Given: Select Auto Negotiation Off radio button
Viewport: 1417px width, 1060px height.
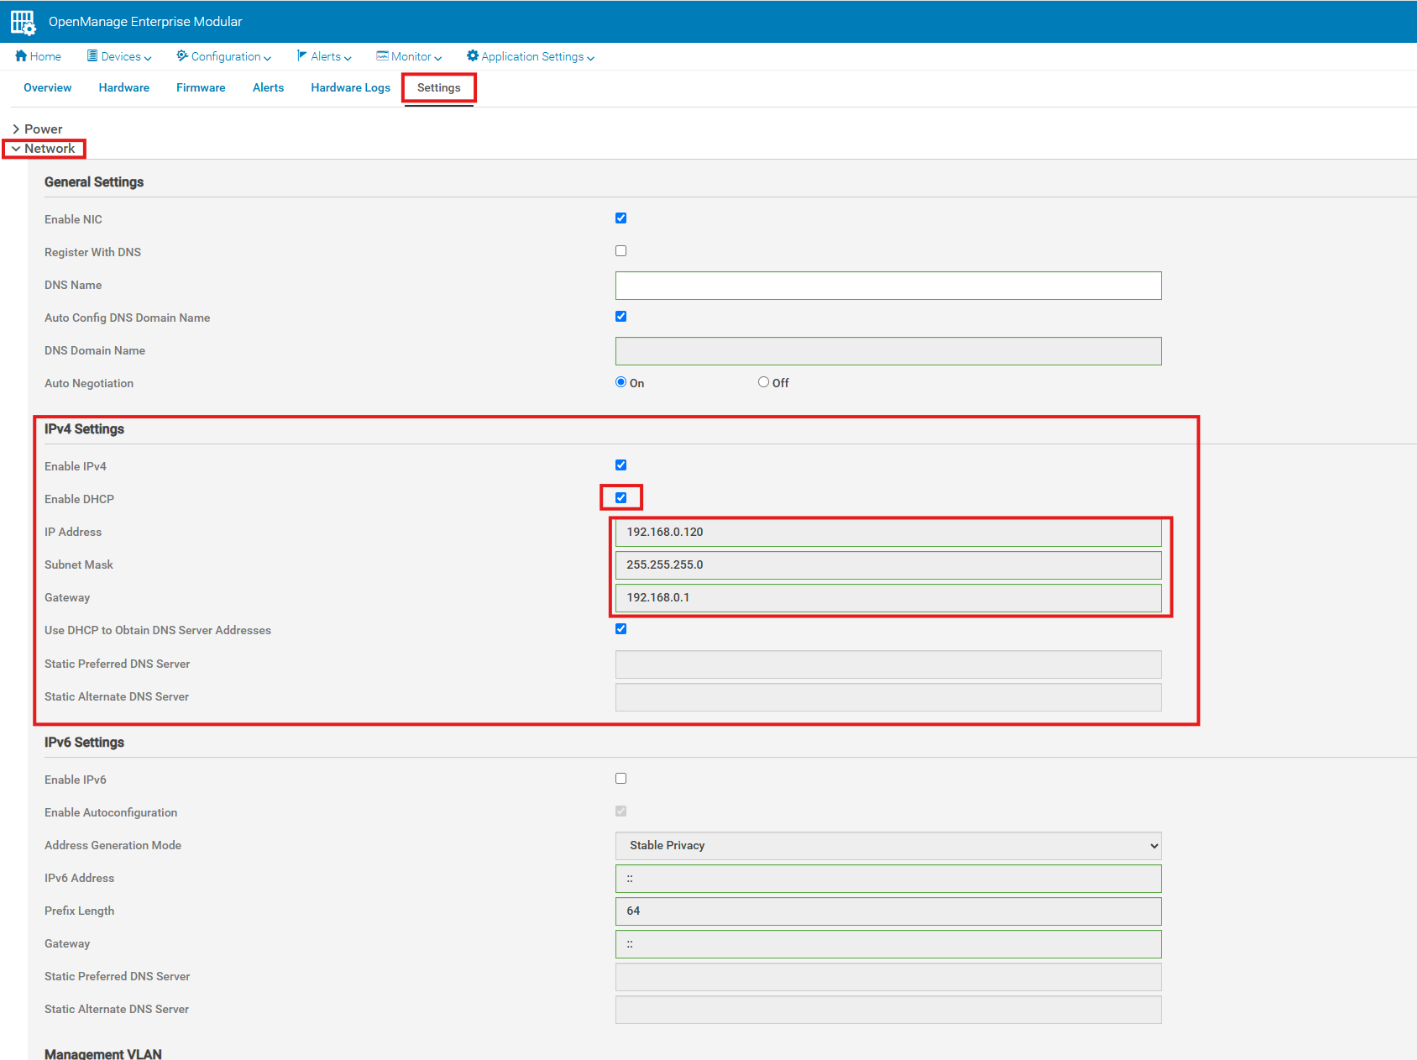Looking at the screenshot, I should (x=763, y=382).
